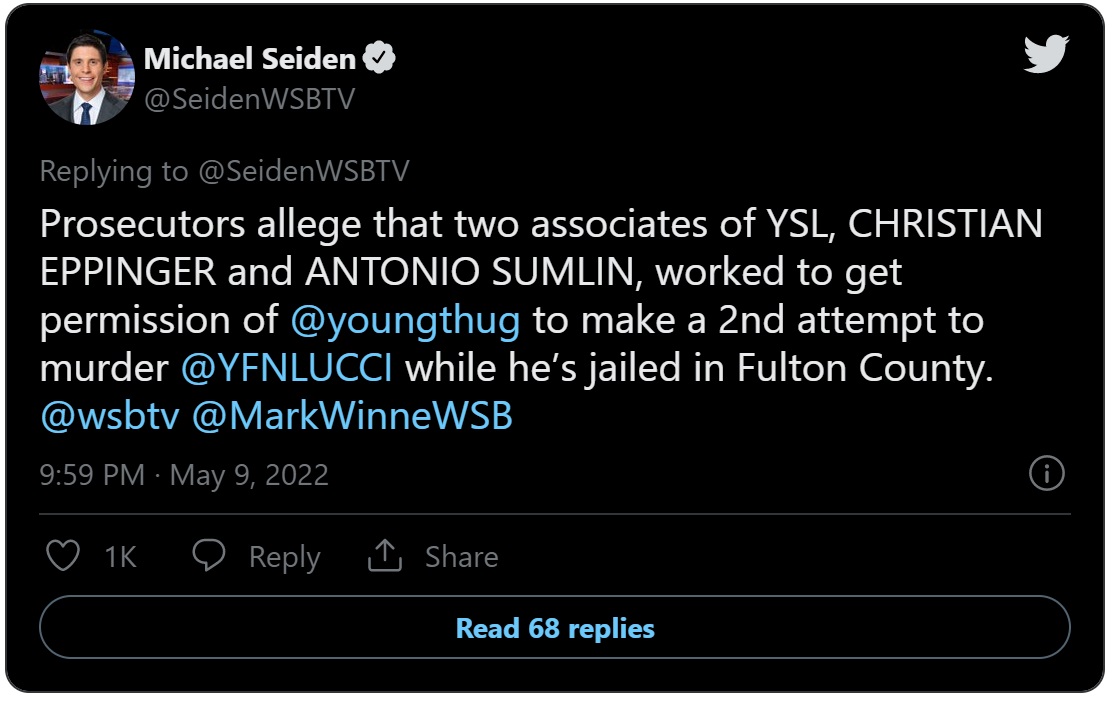1113x703 pixels.
Task: Click the heart like icon
Action: point(63,555)
